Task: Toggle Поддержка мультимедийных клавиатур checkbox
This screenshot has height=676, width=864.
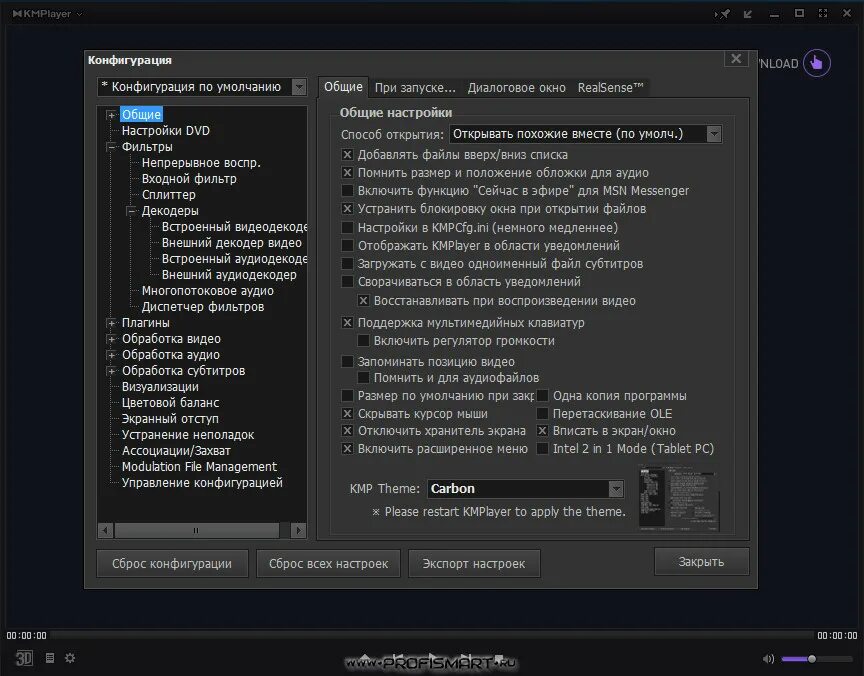Action: pos(347,322)
